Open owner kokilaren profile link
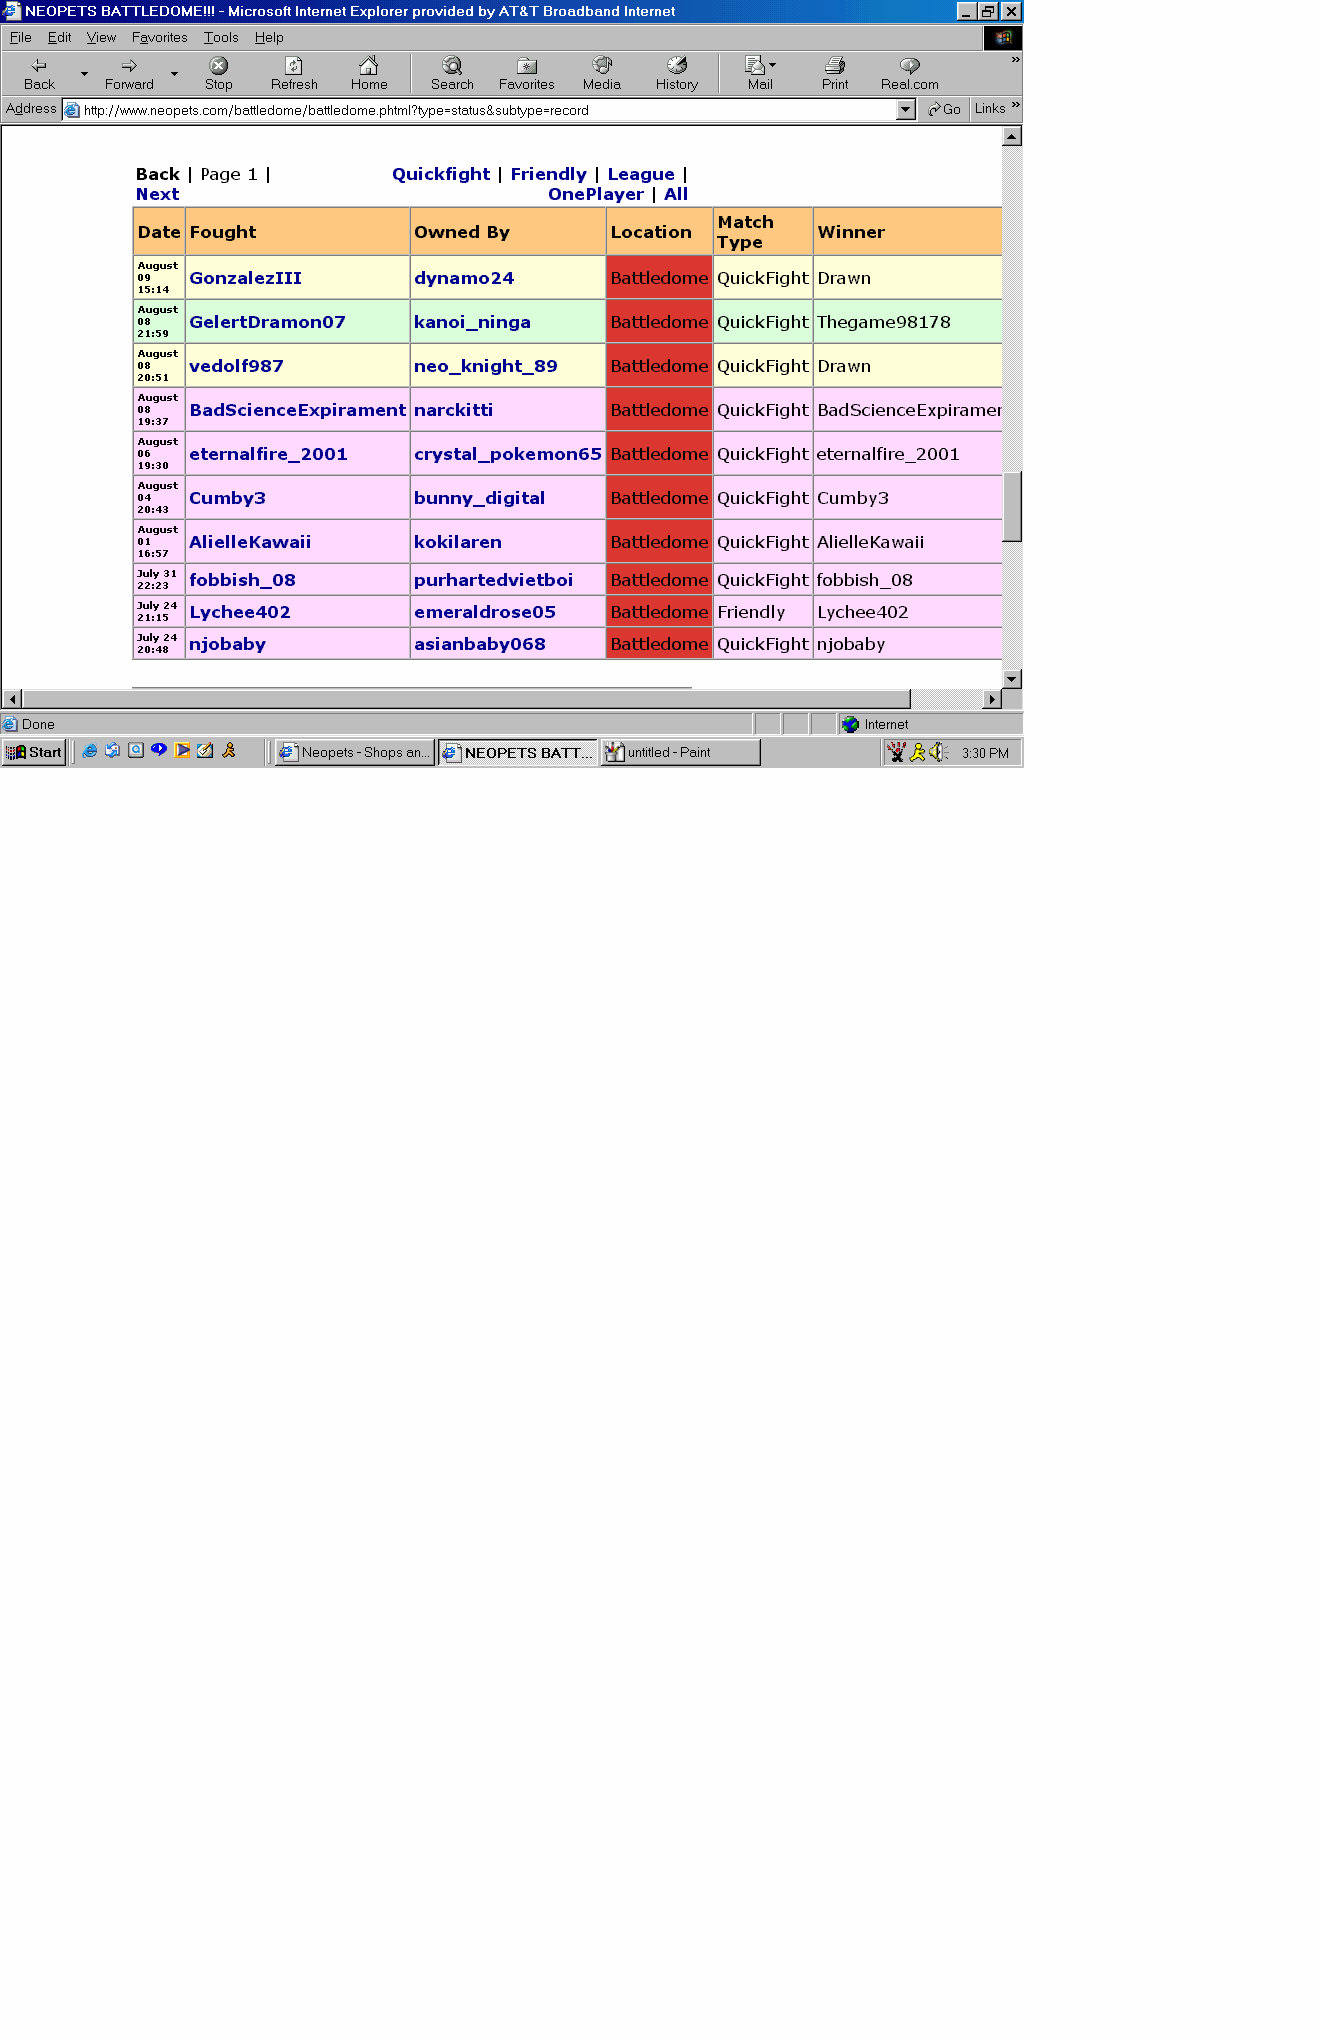This screenshot has width=1320, height=2040. tap(458, 542)
